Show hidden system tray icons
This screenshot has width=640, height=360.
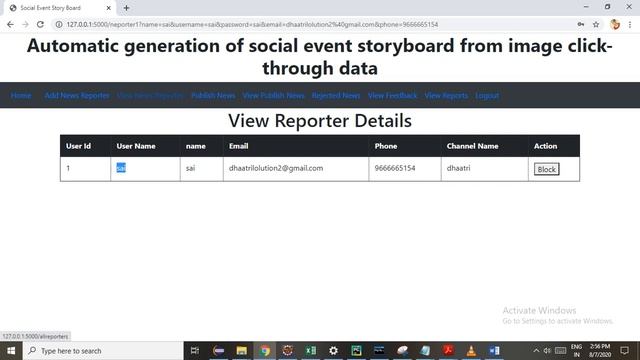536,351
